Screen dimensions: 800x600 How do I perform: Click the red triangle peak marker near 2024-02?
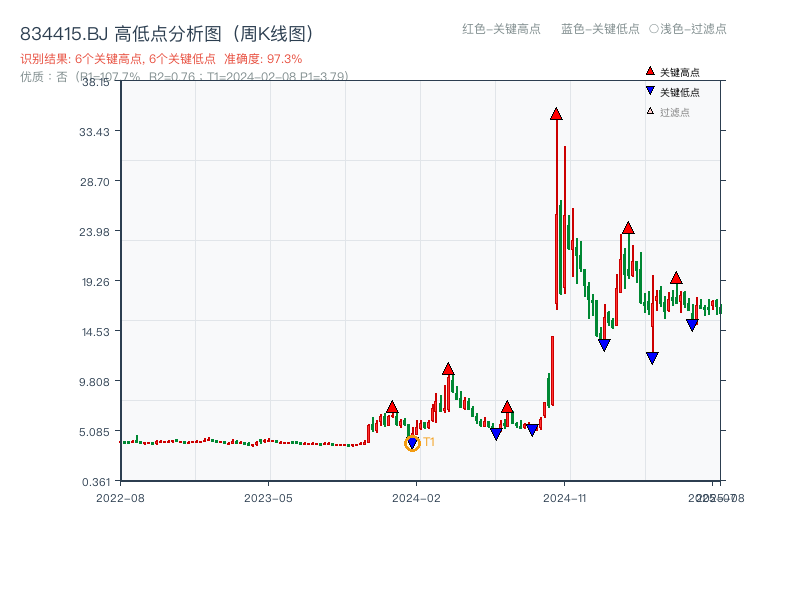click(447, 367)
